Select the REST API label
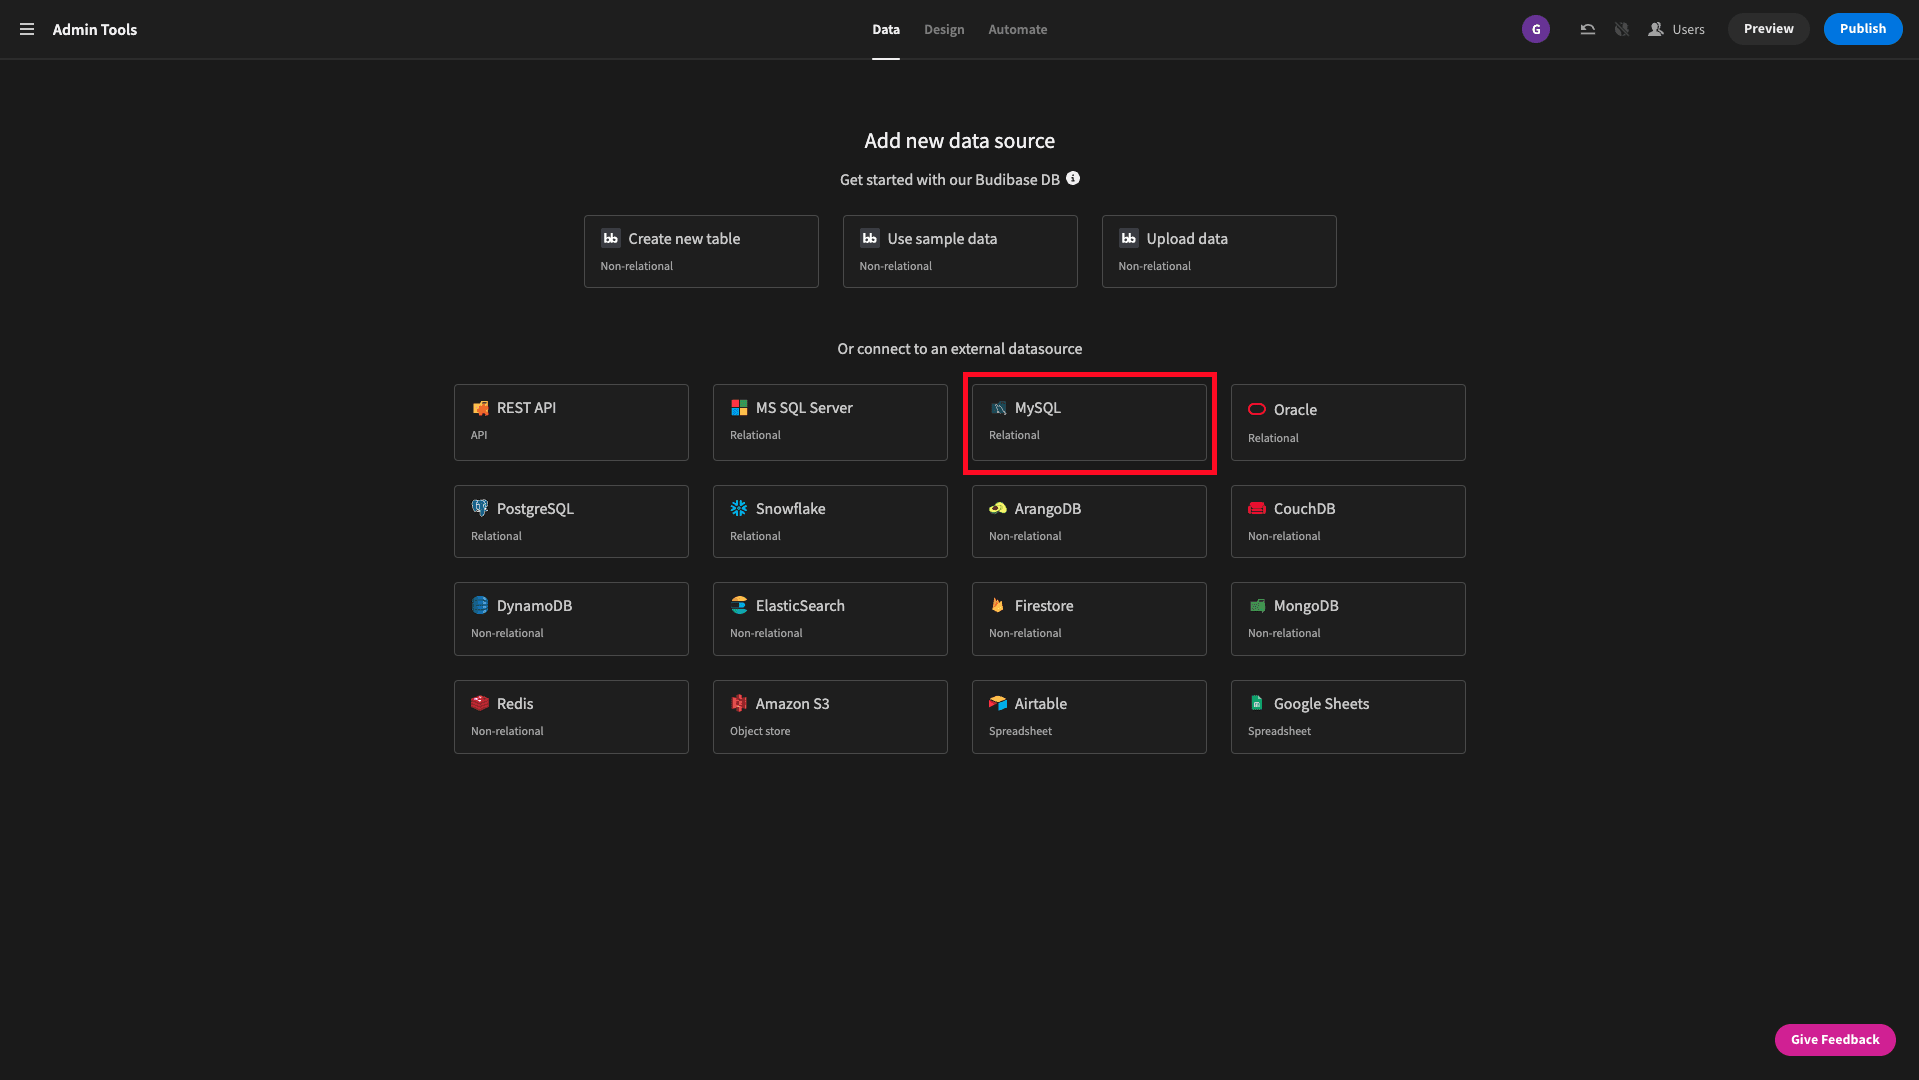Viewport: 1919px width, 1080px height. click(526, 408)
